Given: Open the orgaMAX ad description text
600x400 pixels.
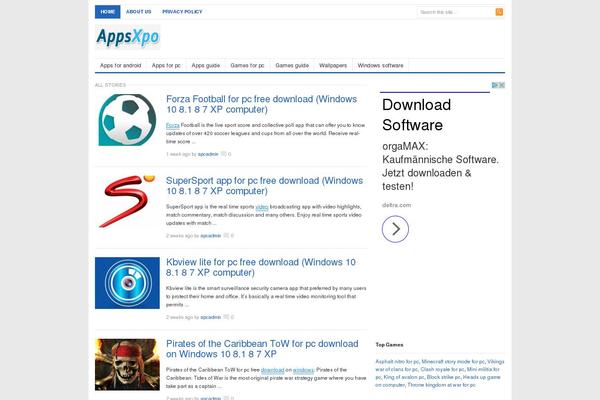Looking at the screenshot, I should pyautogui.click(x=440, y=166).
